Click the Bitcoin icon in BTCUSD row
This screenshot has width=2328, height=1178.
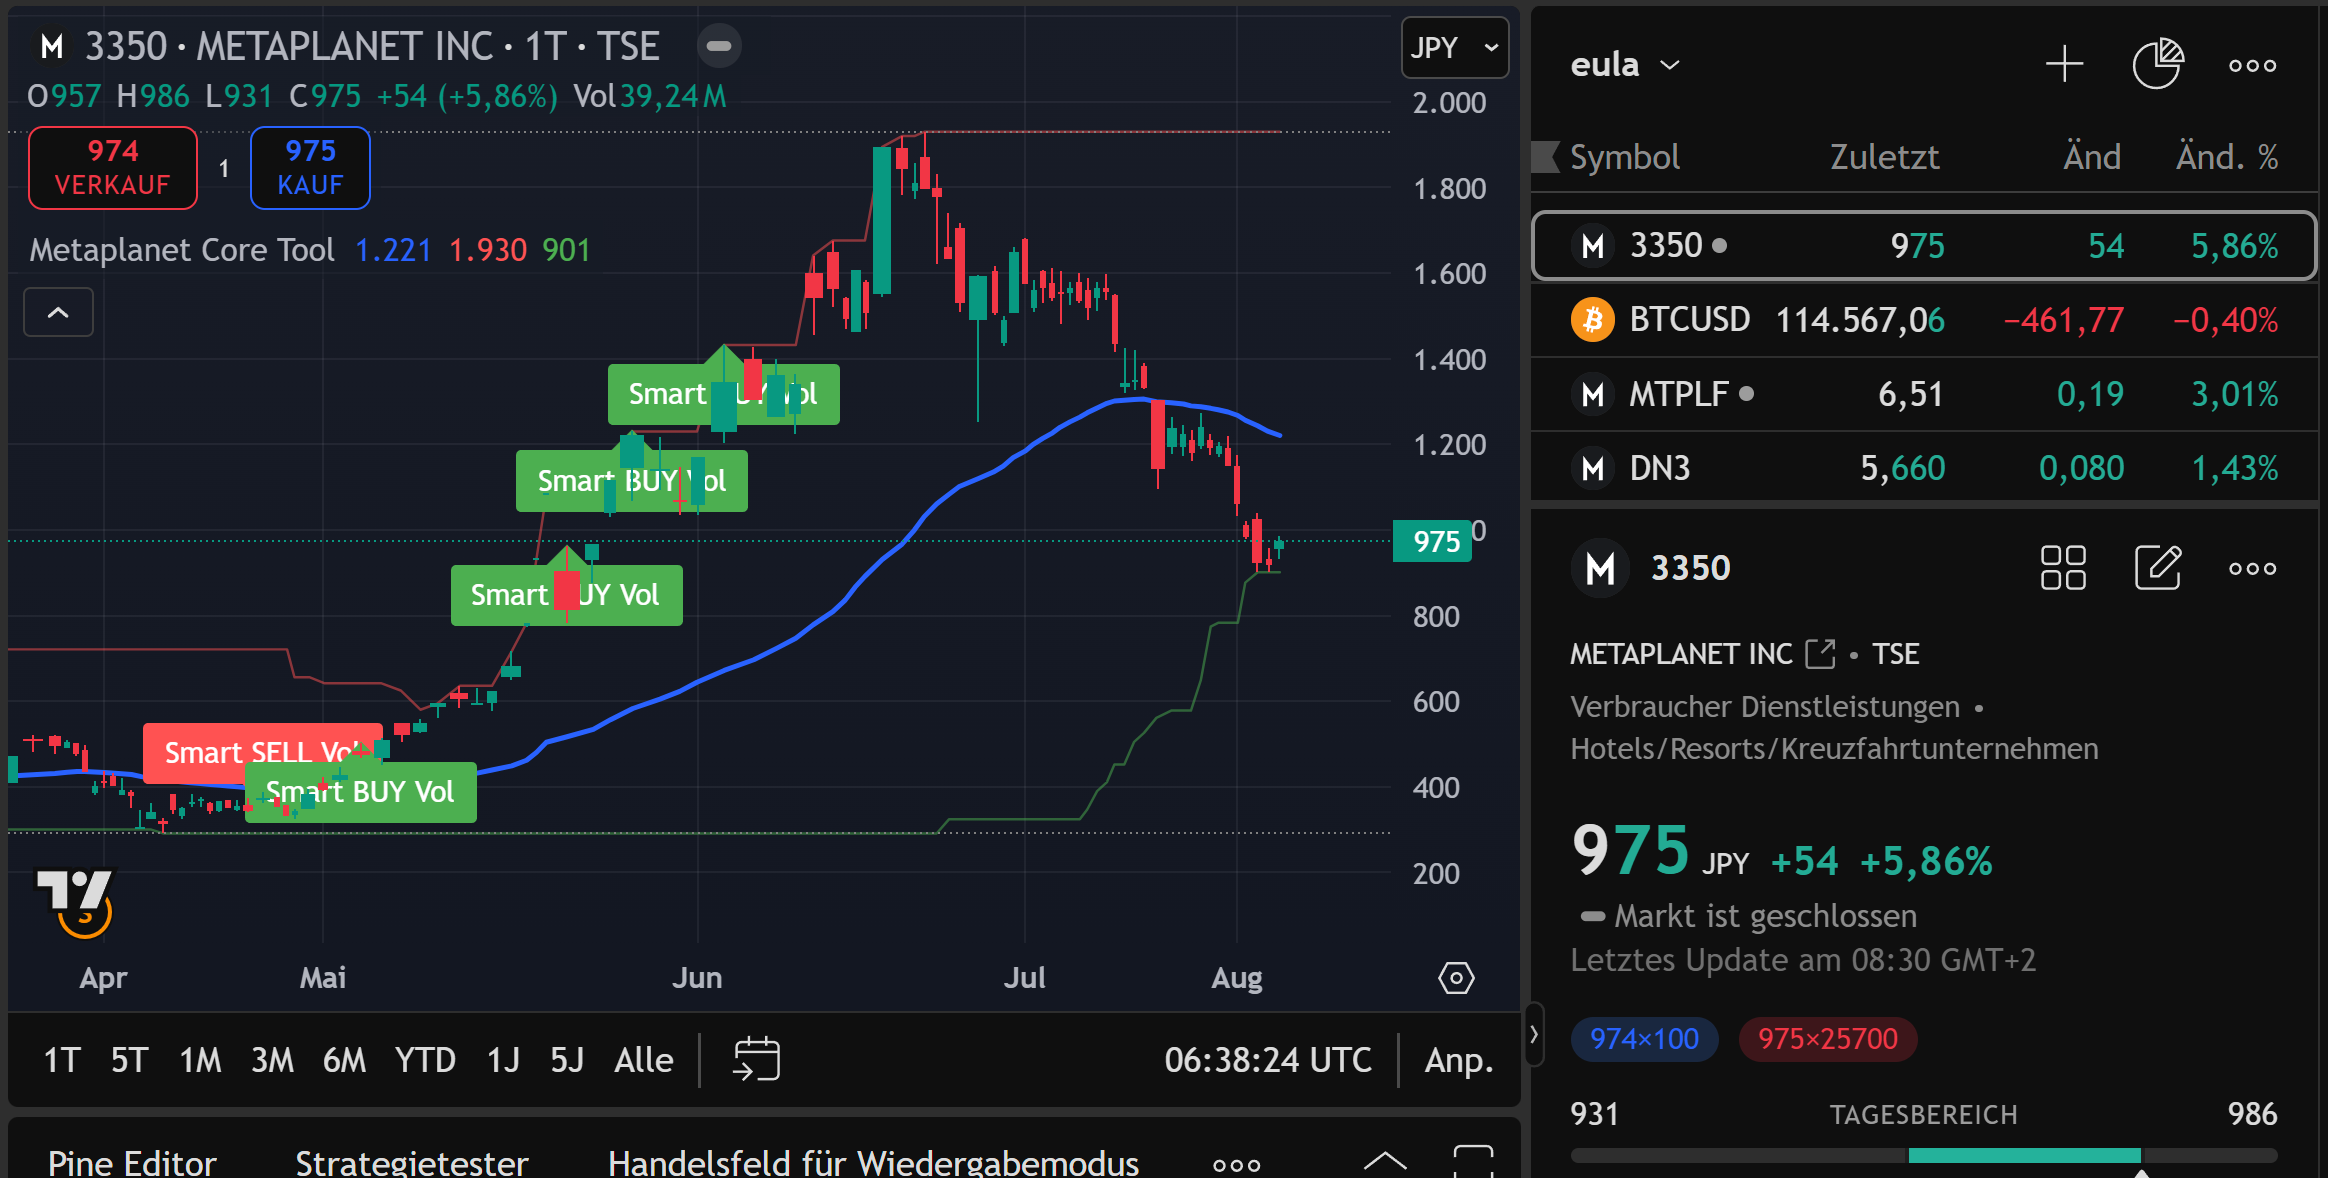coord(1593,320)
